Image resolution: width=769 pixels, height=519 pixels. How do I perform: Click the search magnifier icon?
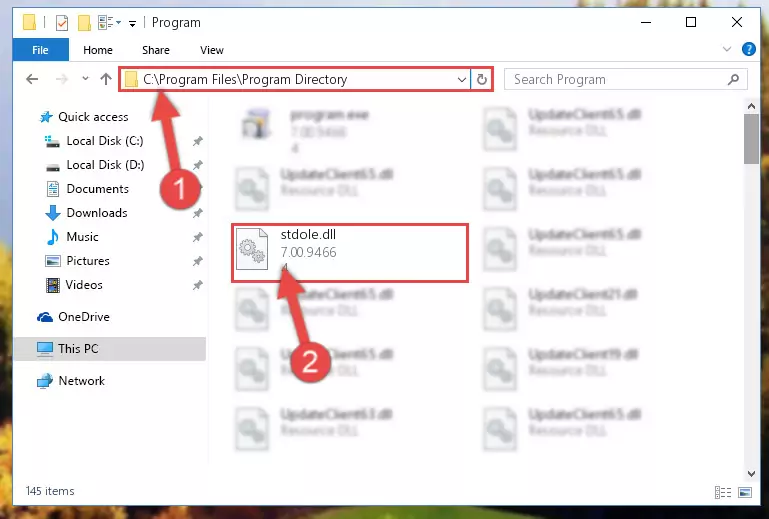734,79
